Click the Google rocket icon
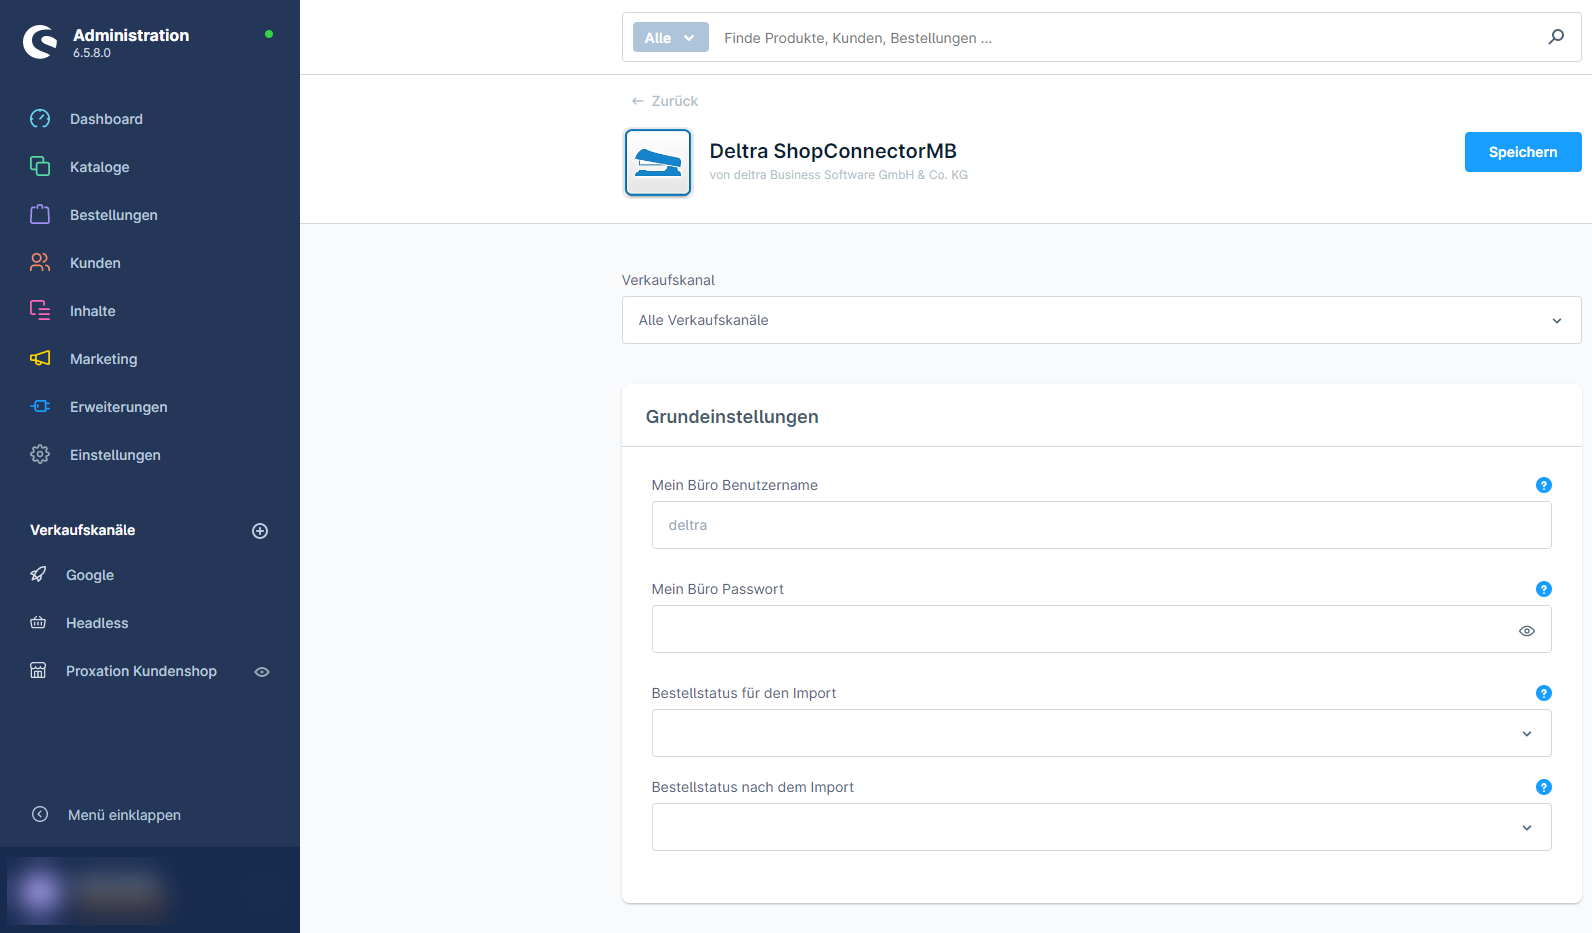This screenshot has height=933, width=1592. (x=38, y=574)
